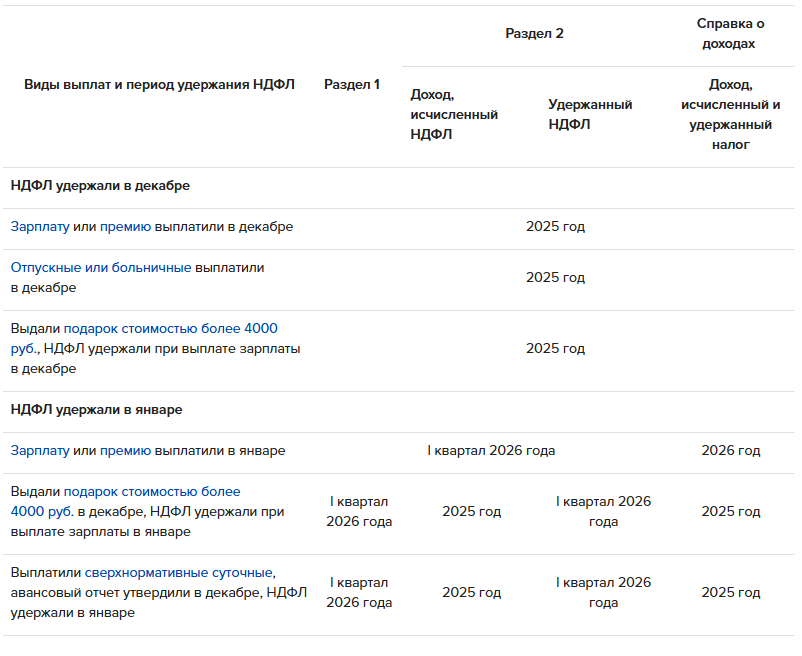Click the НДФЛ удержали в декабре section heading
Screen dimensions: 802x656
pos(100,186)
